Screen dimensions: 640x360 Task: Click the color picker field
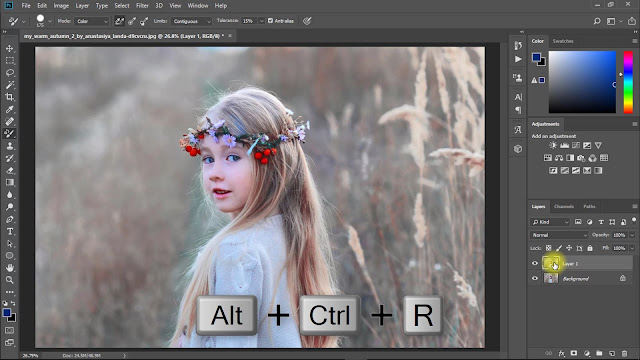pyautogui.click(x=582, y=82)
